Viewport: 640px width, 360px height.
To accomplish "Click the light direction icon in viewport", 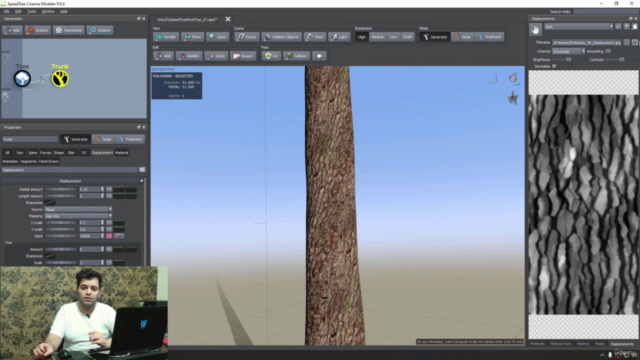I will coord(513,78).
